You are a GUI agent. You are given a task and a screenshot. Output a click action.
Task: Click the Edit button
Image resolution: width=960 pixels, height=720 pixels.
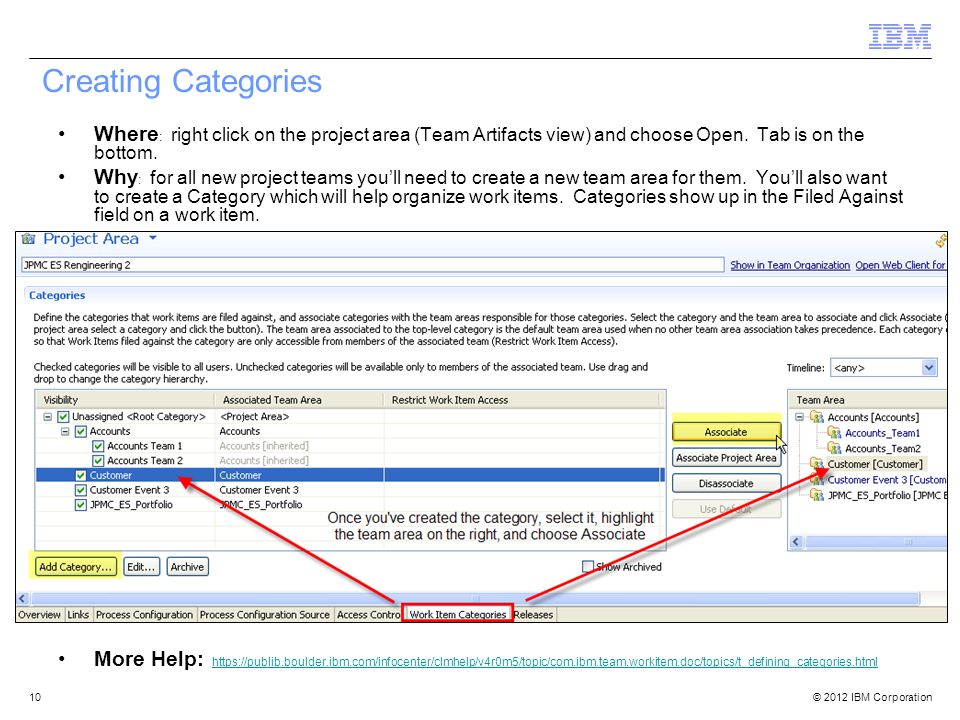click(141, 567)
